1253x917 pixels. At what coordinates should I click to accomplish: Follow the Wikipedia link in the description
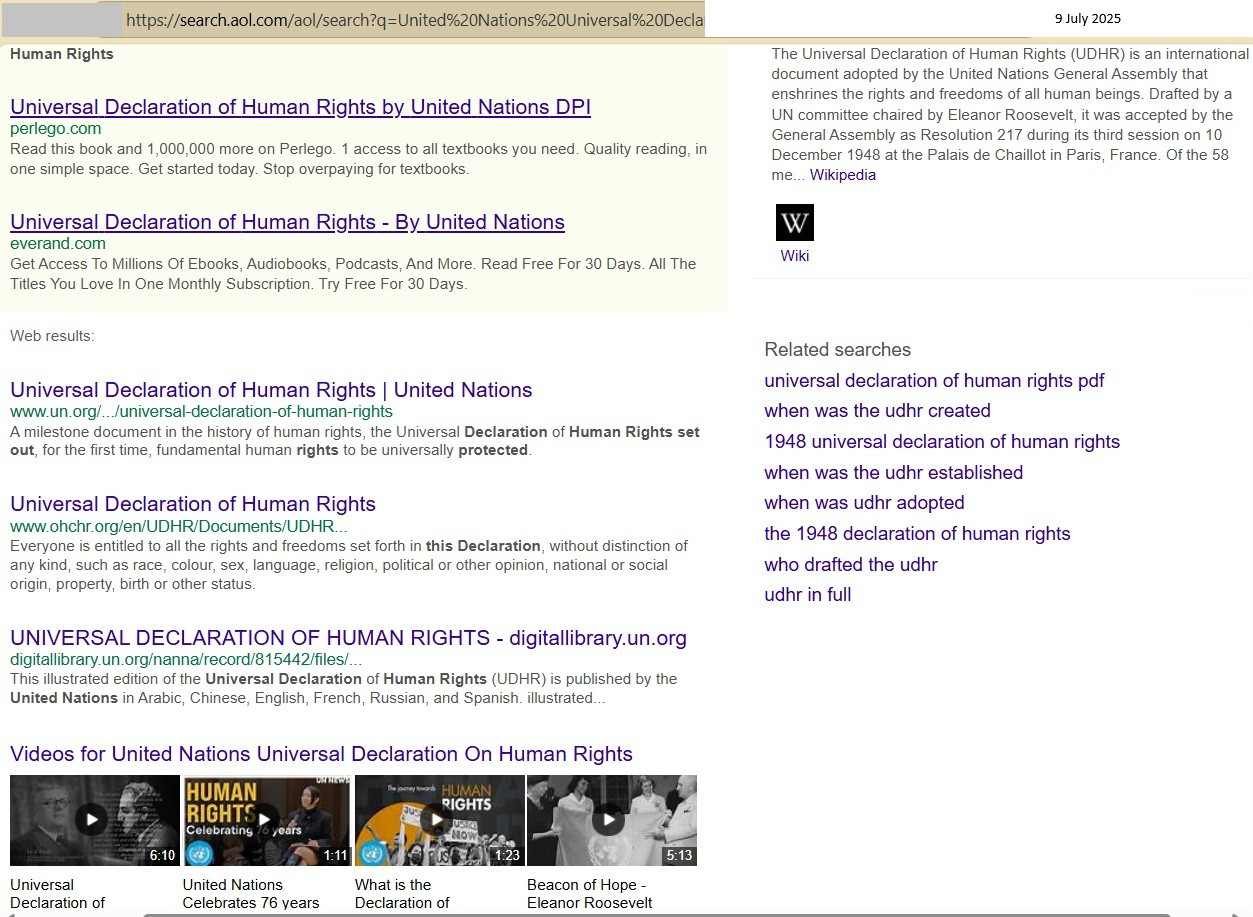click(842, 175)
